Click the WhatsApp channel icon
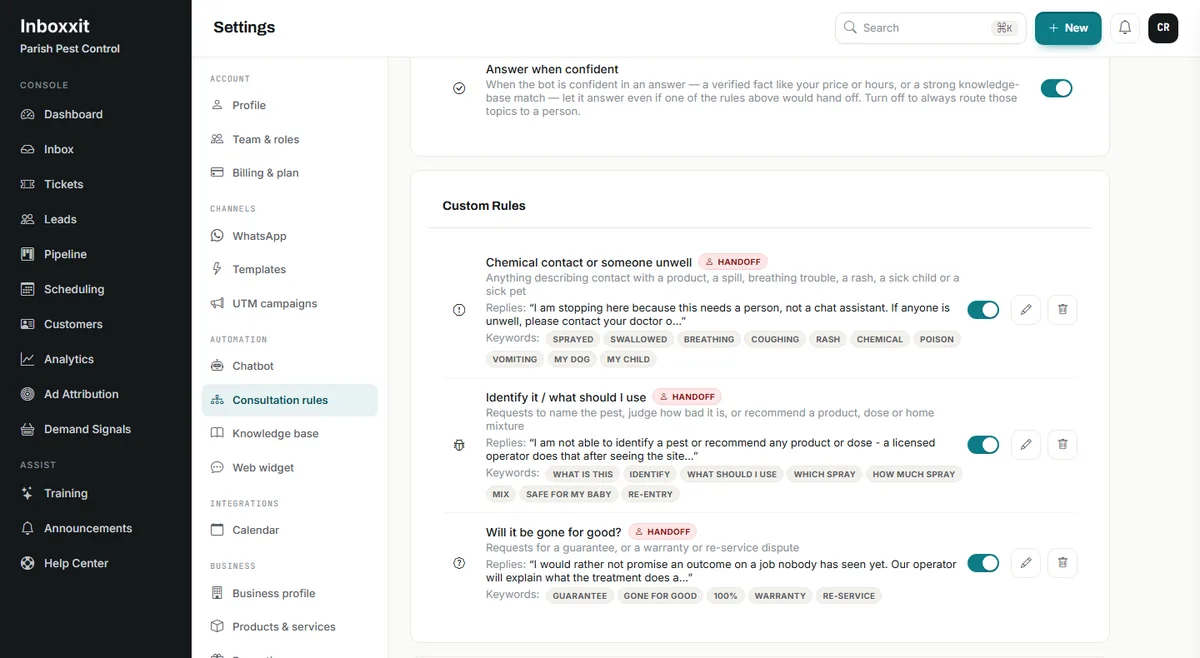 click(x=217, y=236)
